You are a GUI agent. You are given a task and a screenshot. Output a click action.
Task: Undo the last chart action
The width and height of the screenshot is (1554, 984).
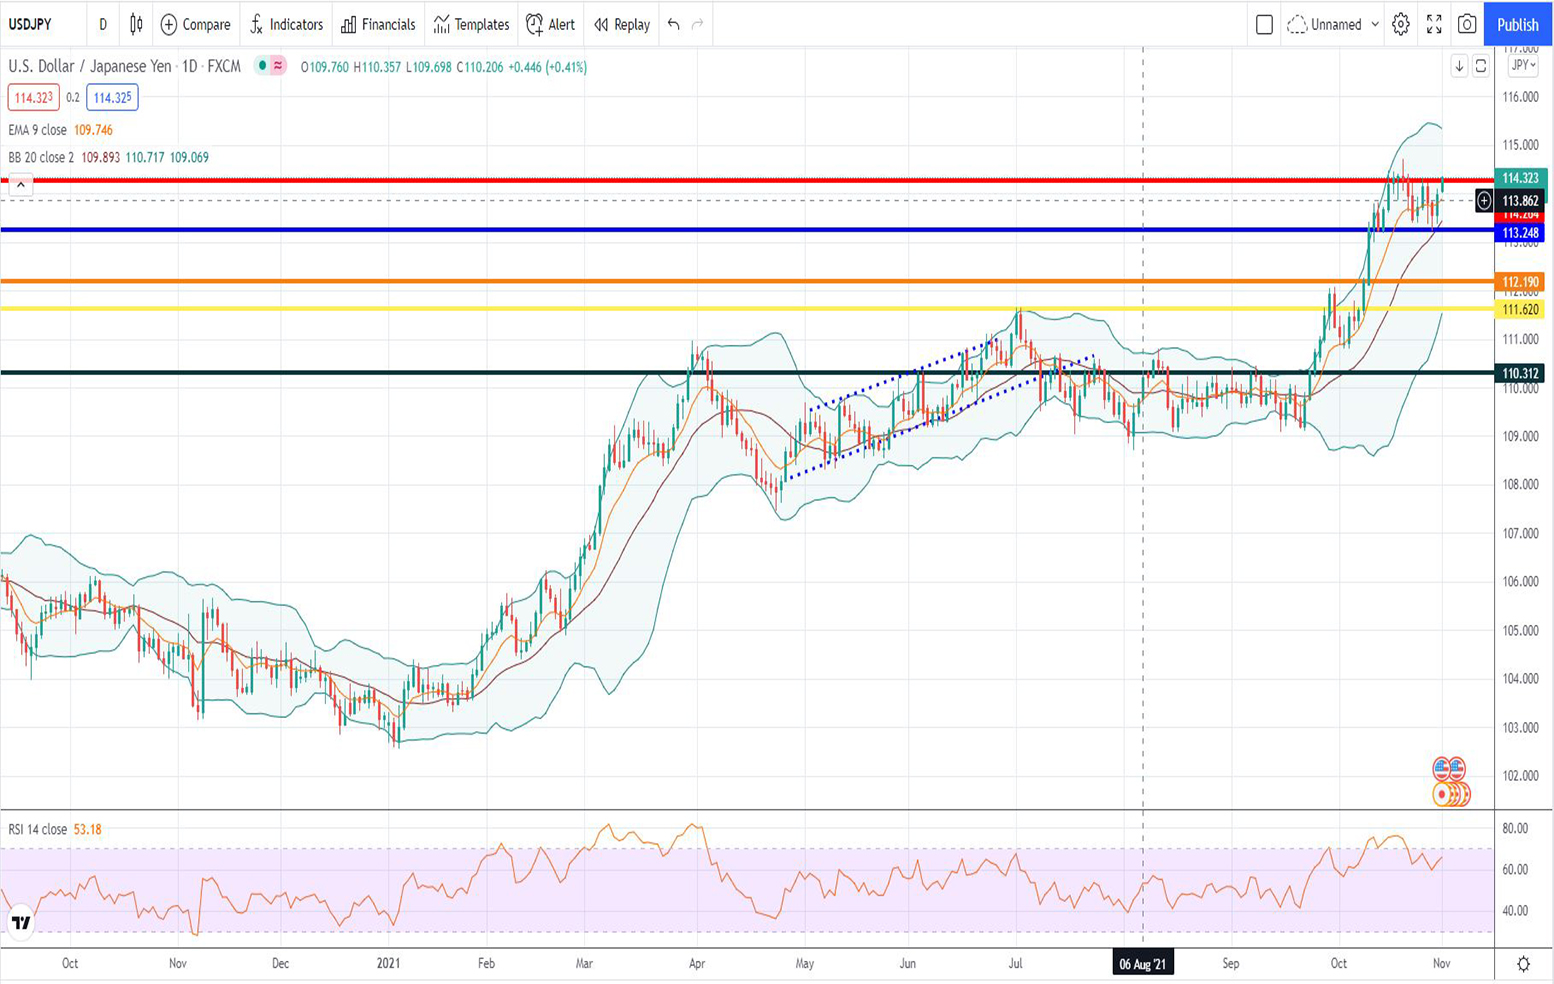pyautogui.click(x=674, y=24)
